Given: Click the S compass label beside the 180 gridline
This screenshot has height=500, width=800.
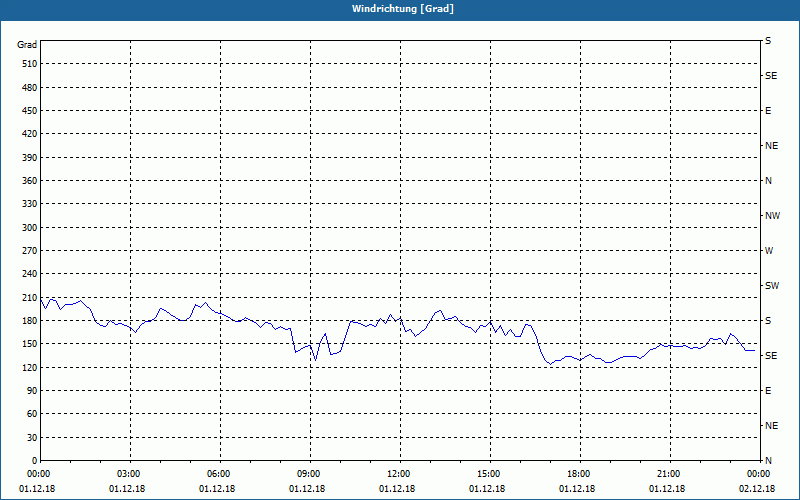Looking at the screenshot, I should coord(768,321).
